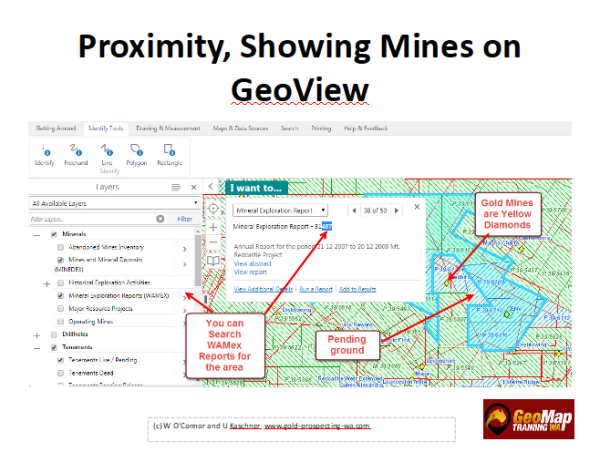
Task: Uncheck Mines and Mineral Deposits layer
Action: [60, 260]
